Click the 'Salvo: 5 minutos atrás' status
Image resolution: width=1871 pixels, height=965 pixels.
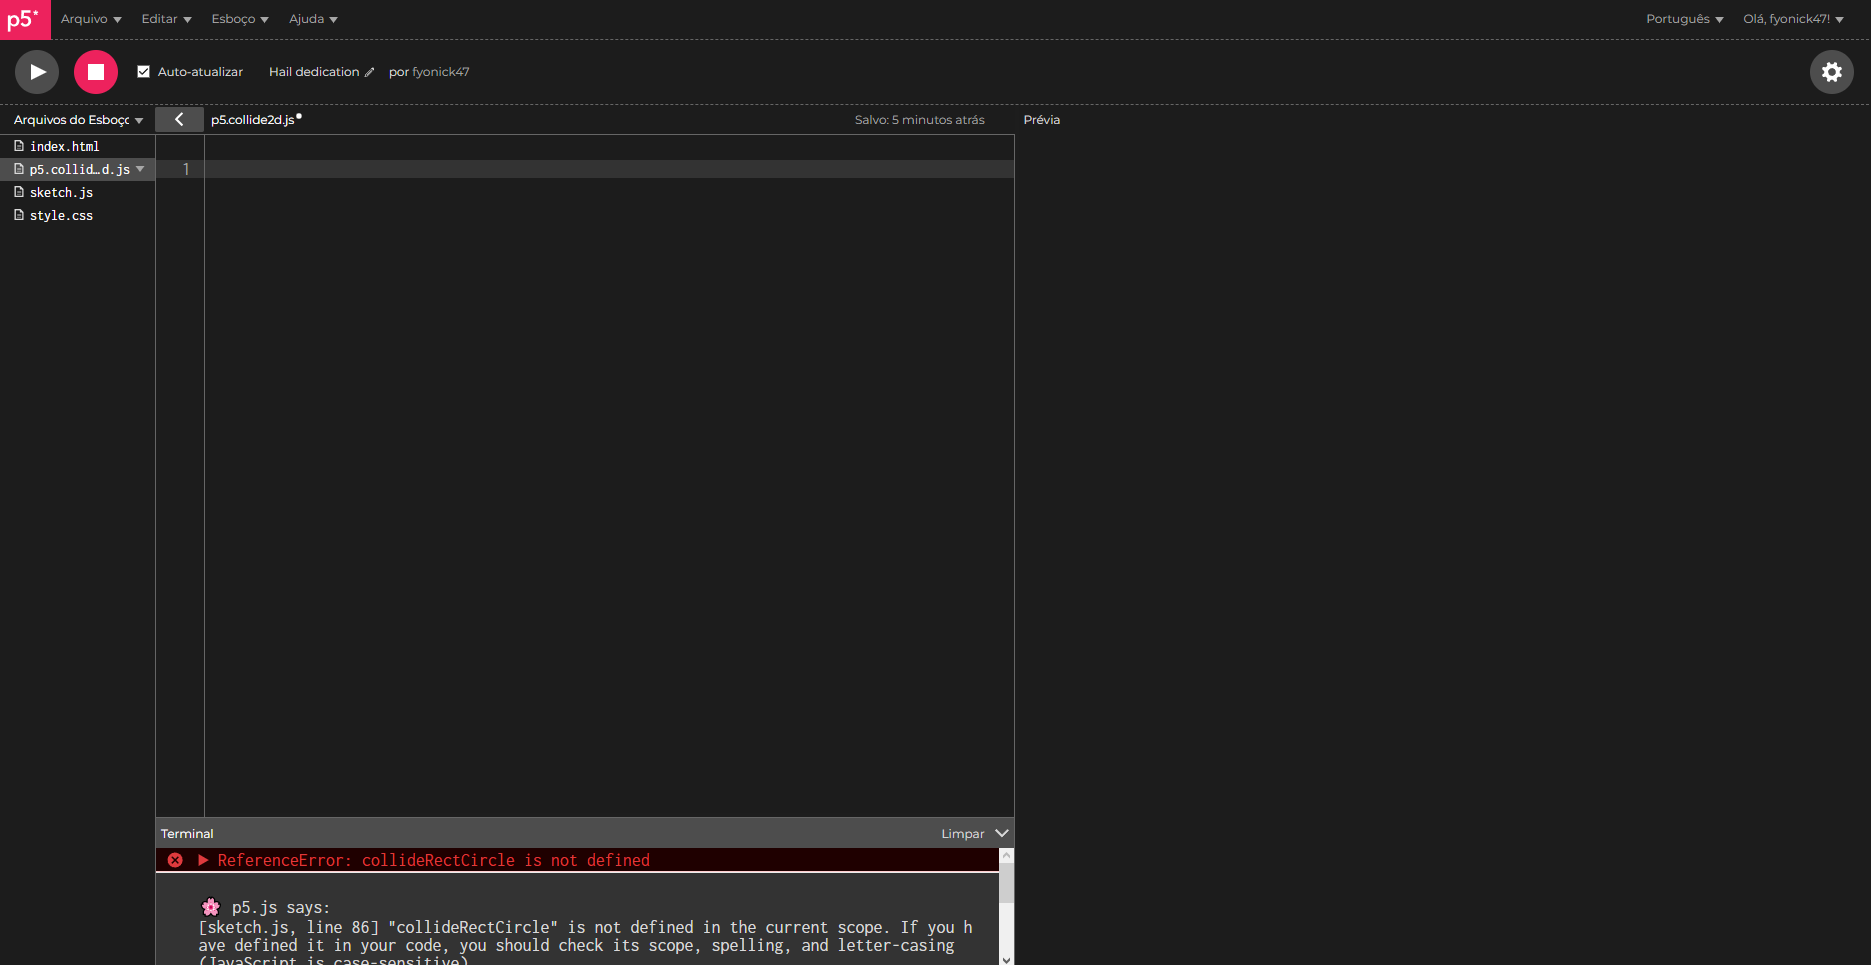[919, 120]
